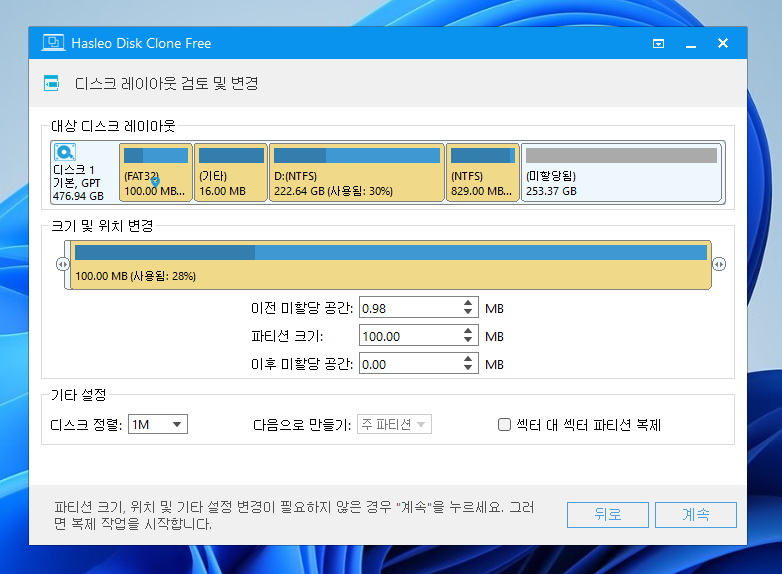This screenshot has width=782, height=574.
Task: Click the 476.94 GB disk size text
Action: pos(78,196)
